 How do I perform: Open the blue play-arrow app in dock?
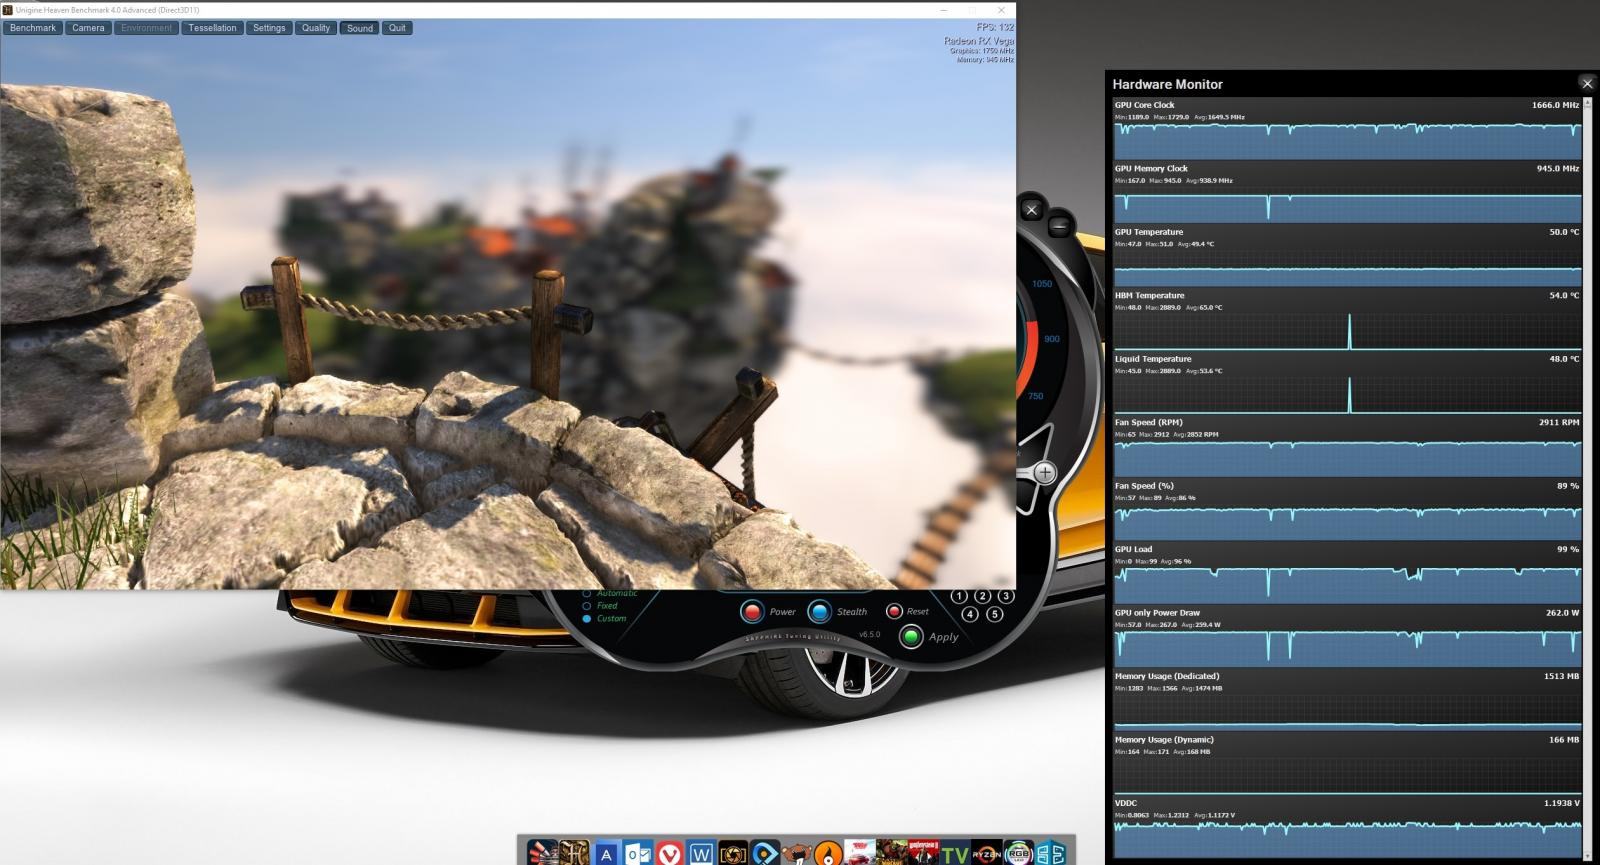[x=765, y=853]
